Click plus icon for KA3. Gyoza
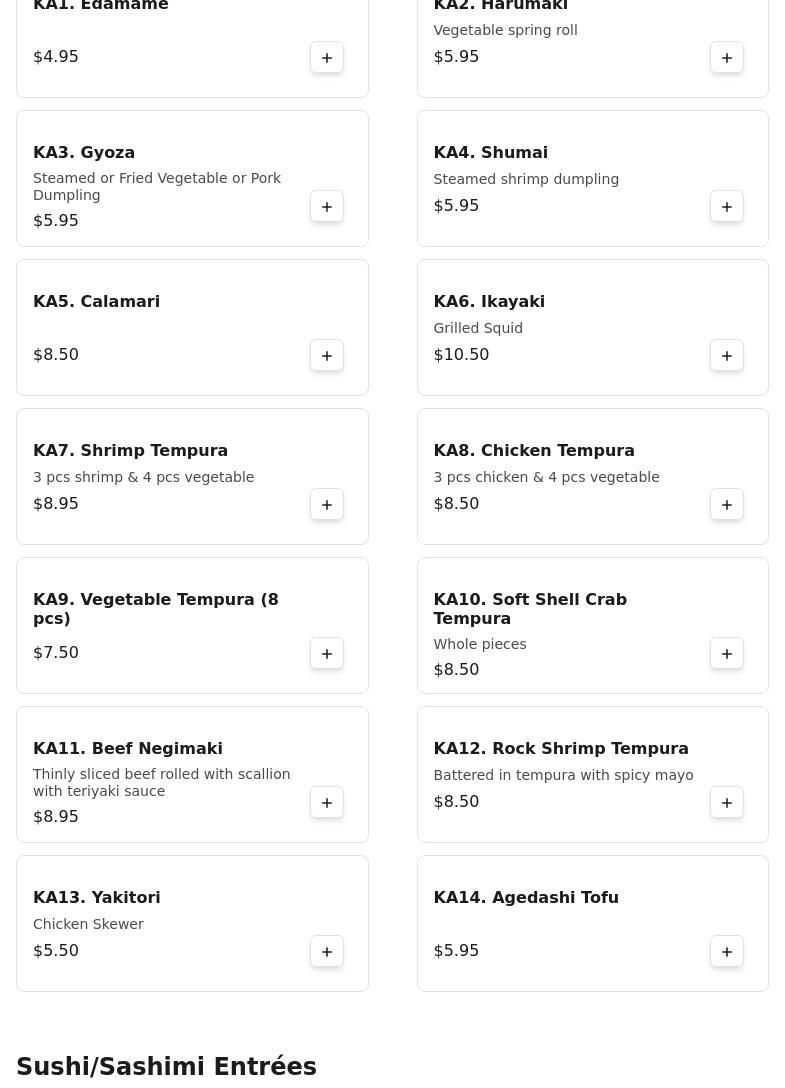This screenshot has height=1088, width=785. tap(327, 207)
